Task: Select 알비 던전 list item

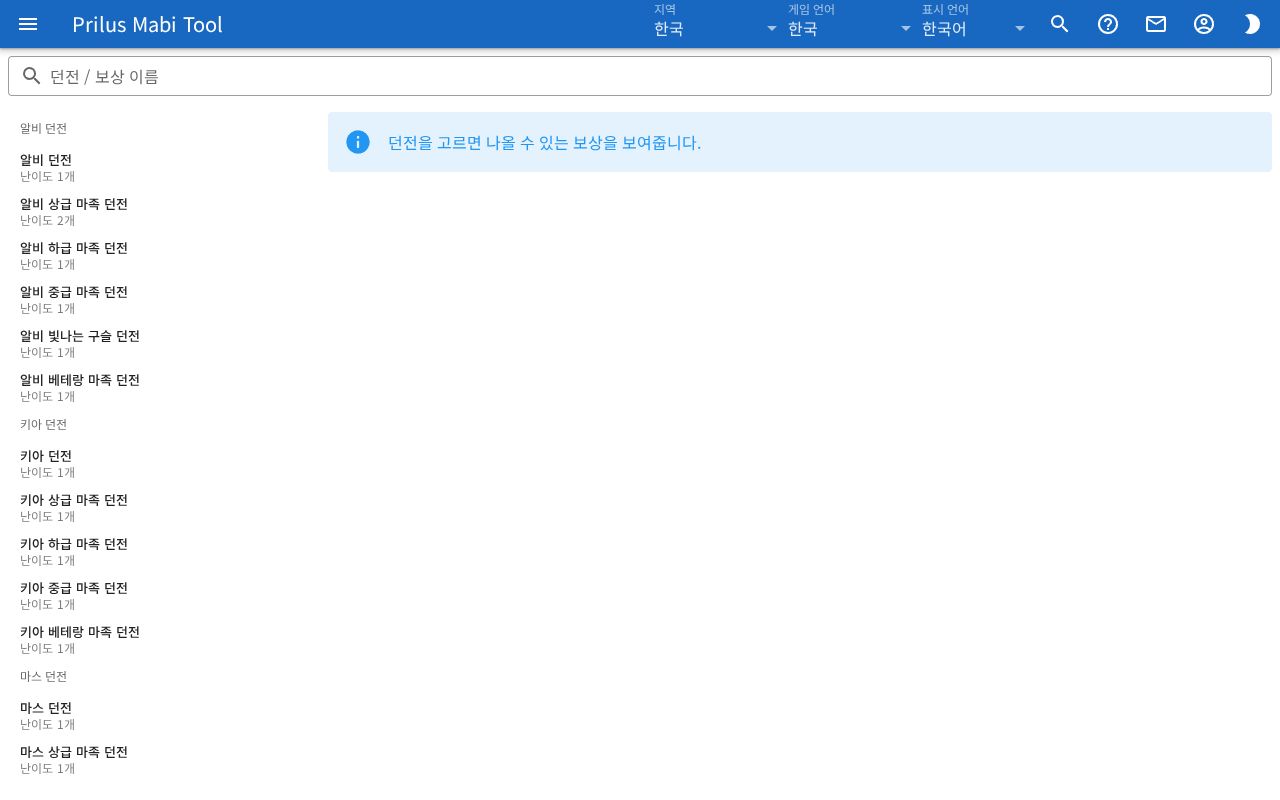Action: tap(160, 167)
